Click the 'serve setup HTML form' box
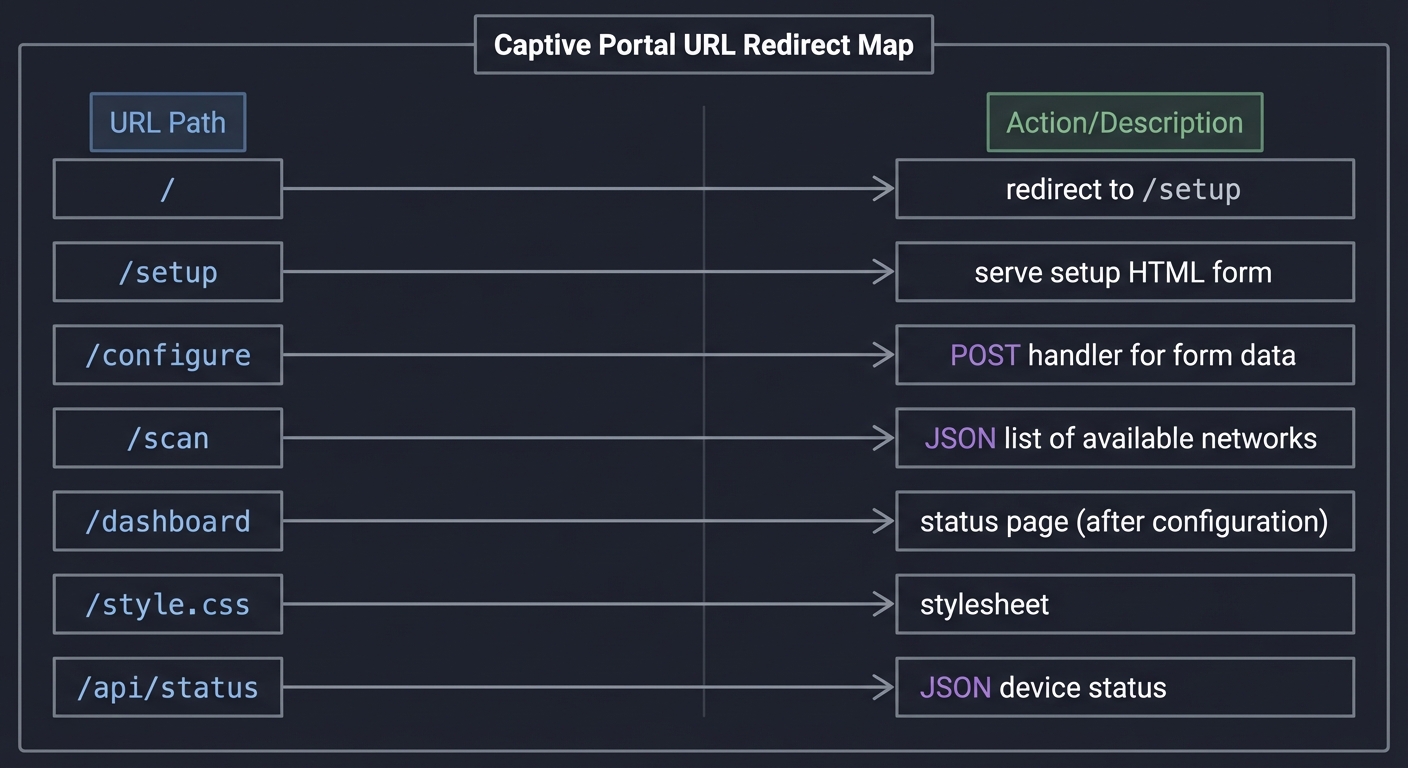This screenshot has height=768, width=1408. (1124, 271)
